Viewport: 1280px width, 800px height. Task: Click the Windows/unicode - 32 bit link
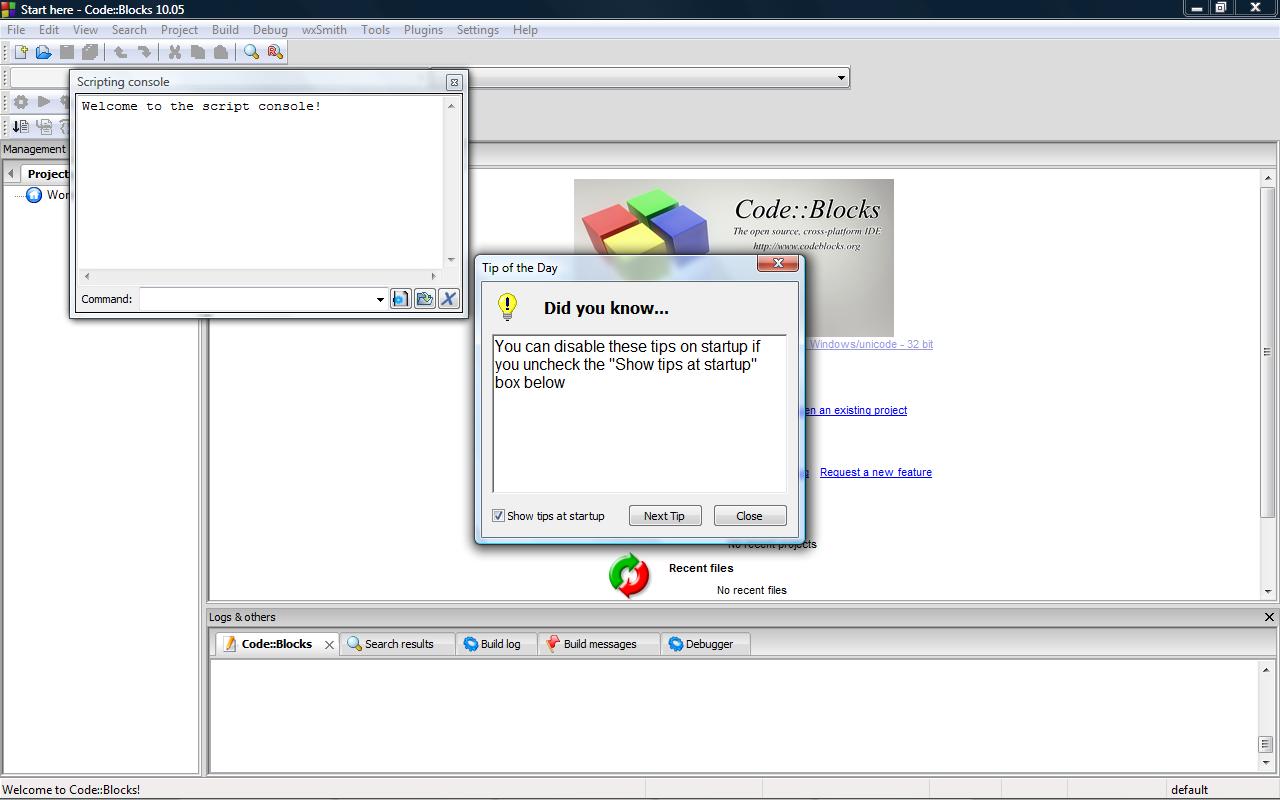pyautogui.click(x=870, y=345)
